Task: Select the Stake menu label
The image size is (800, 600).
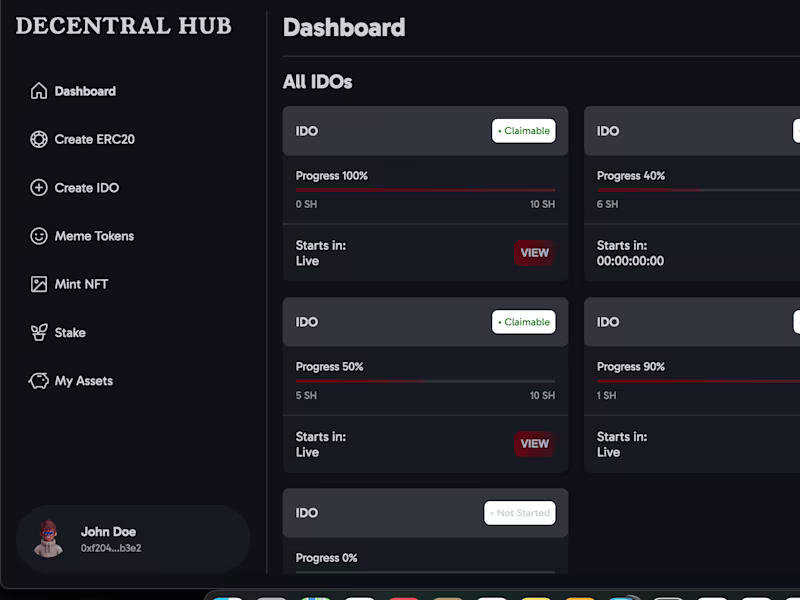Action: pyautogui.click(x=70, y=333)
